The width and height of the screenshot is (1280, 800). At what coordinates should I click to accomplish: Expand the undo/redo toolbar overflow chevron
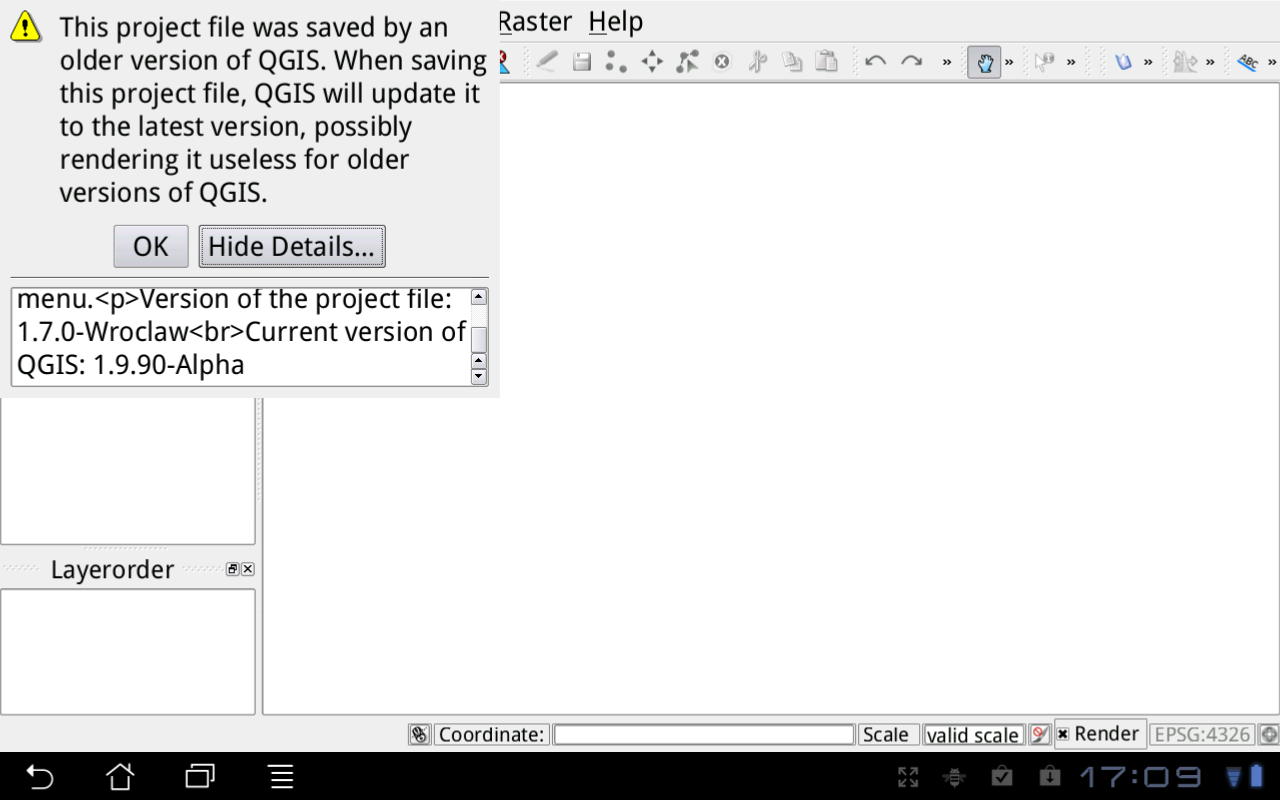[947, 62]
